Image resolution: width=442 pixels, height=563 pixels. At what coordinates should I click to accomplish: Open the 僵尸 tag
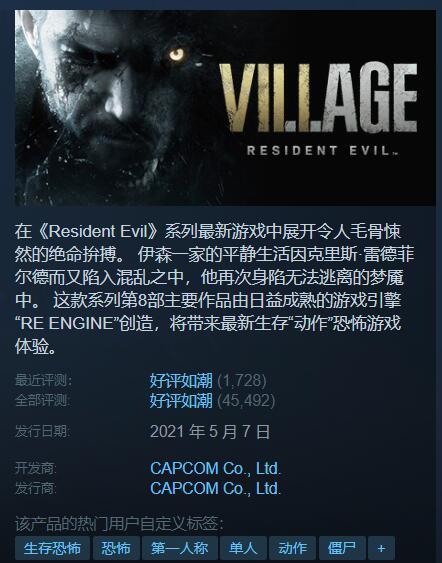(x=342, y=548)
